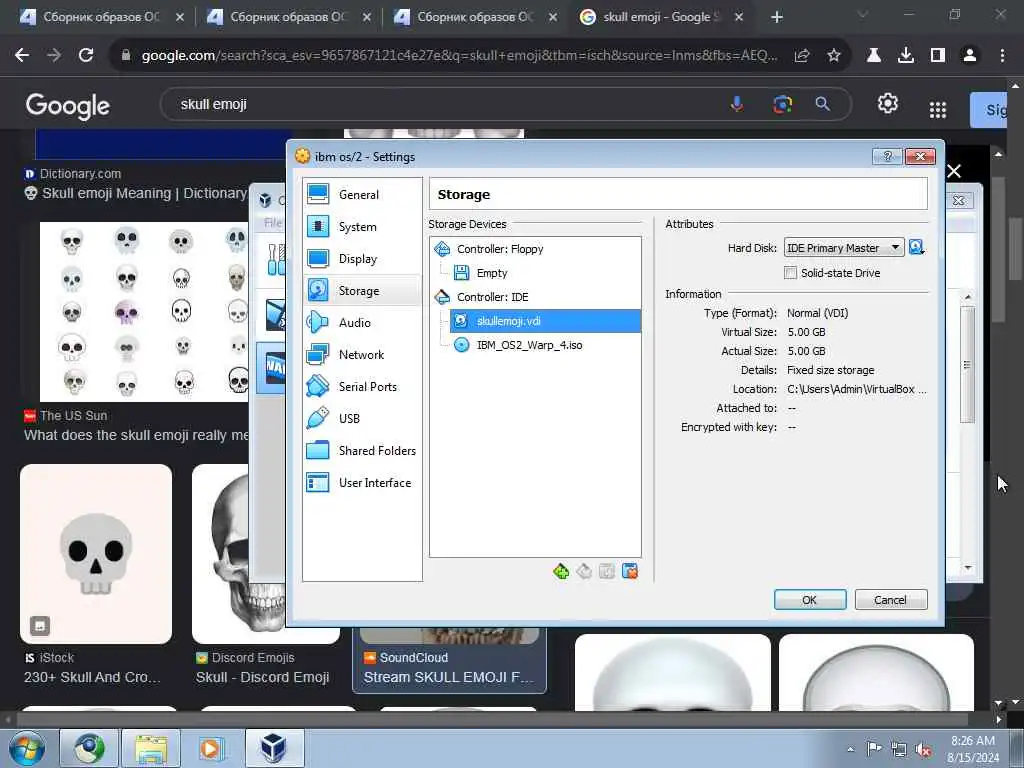Screen dimensions: 1024x768
Task: Open the User Interface settings category
Action: click(362, 483)
